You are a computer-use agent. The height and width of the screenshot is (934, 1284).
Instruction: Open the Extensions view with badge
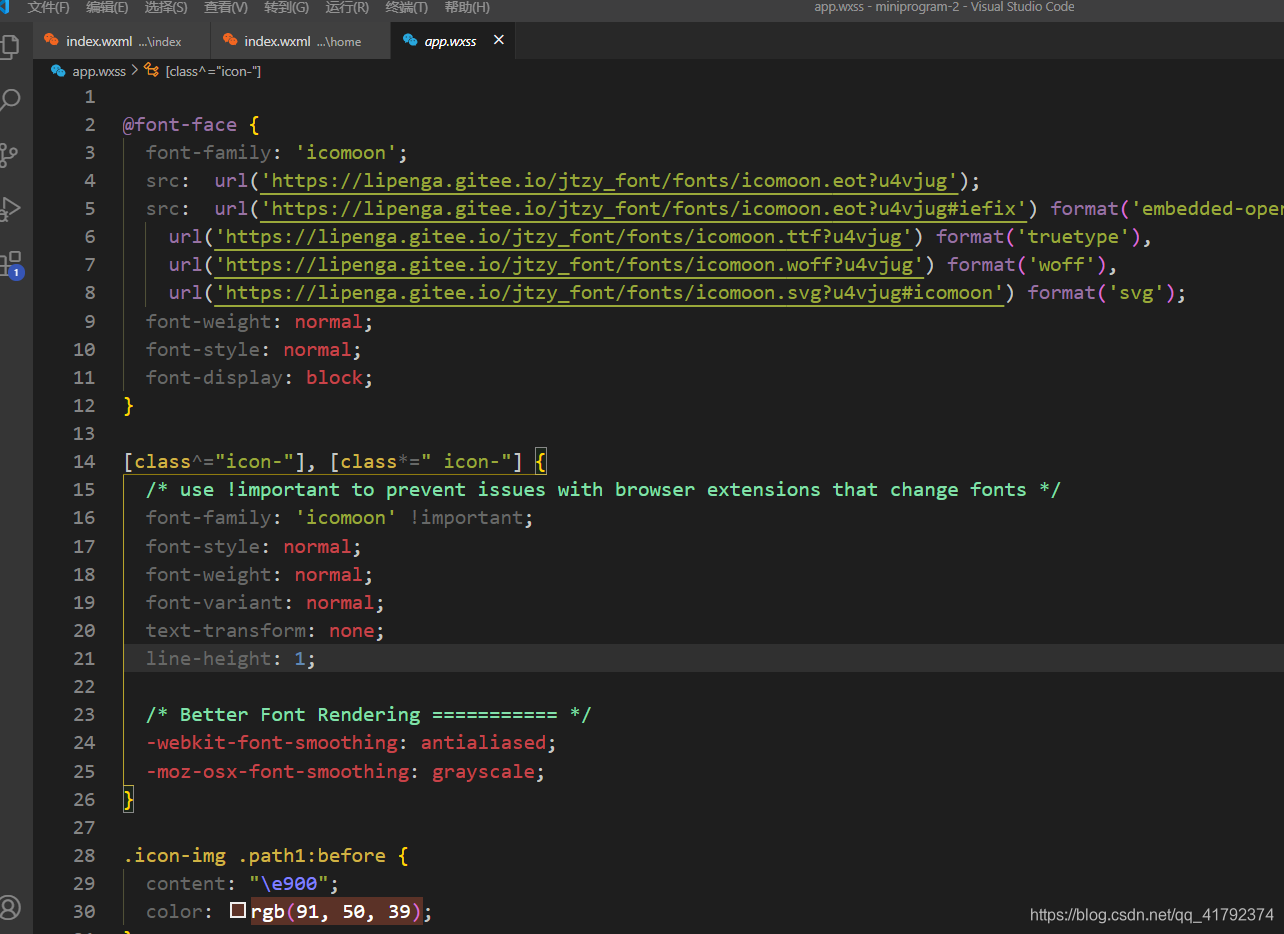click(x=10, y=264)
